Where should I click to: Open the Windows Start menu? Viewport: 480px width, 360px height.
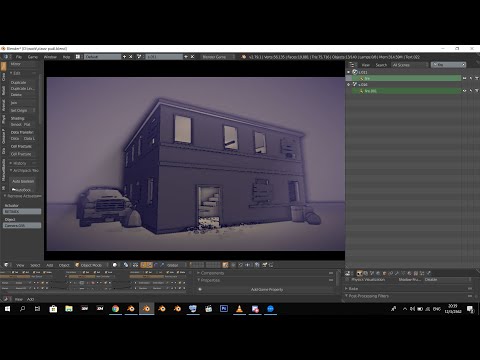(x=7, y=309)
